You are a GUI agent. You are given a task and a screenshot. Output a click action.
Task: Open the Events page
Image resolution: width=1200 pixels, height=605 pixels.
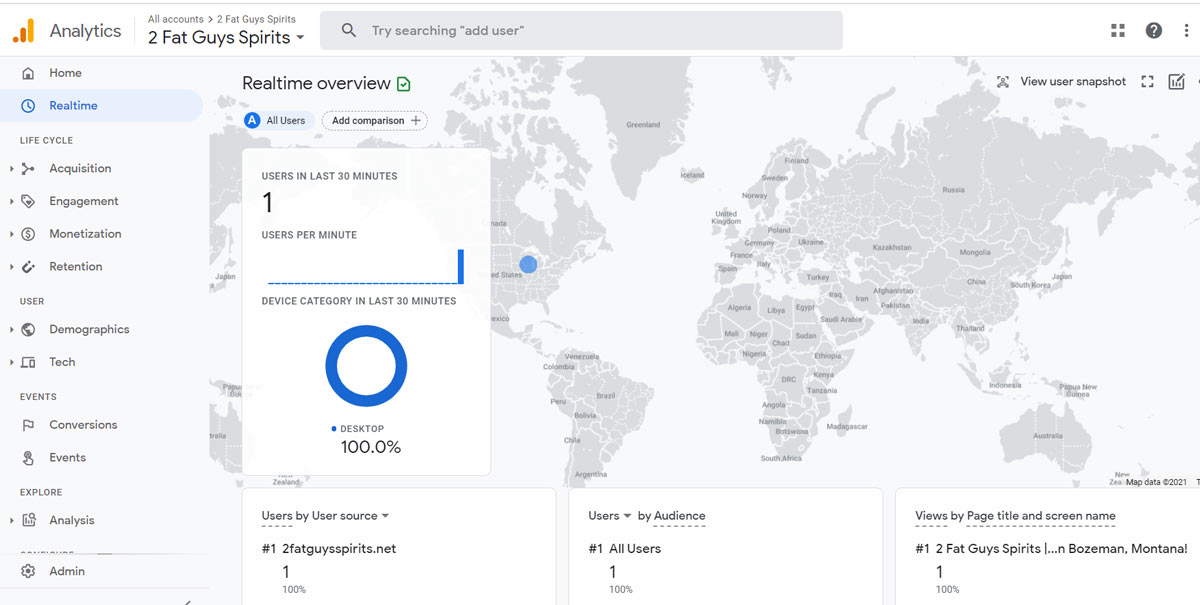coord(67,458)
